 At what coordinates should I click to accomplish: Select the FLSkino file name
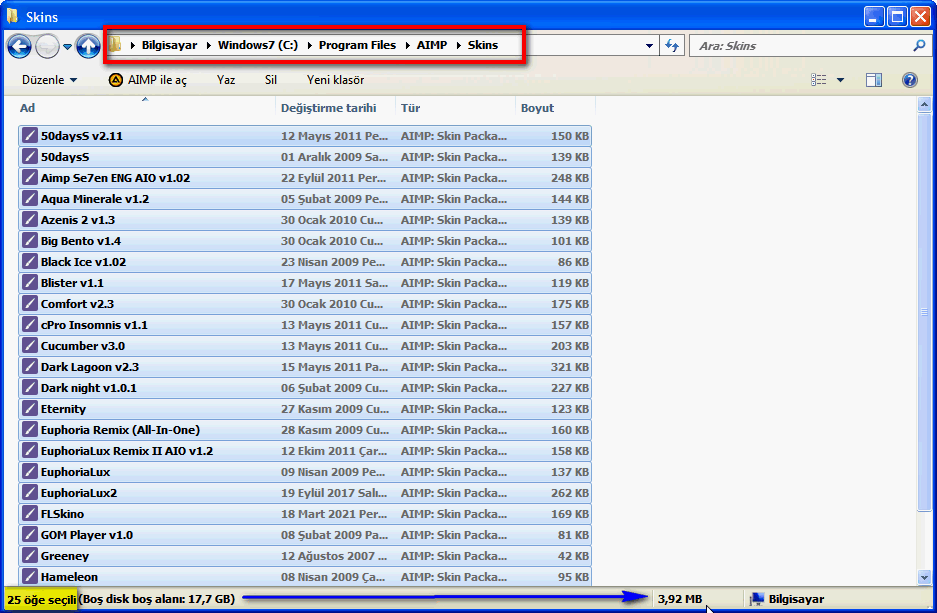tap(62, 514)
